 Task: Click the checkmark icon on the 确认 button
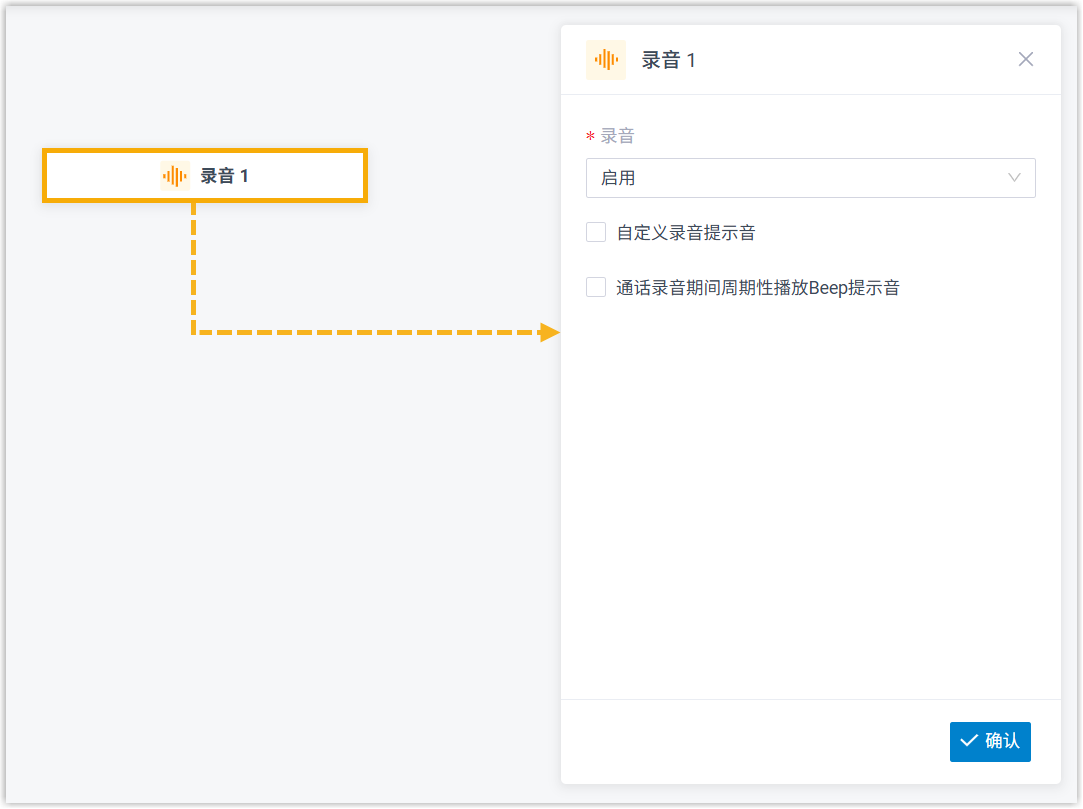(968, 741)
